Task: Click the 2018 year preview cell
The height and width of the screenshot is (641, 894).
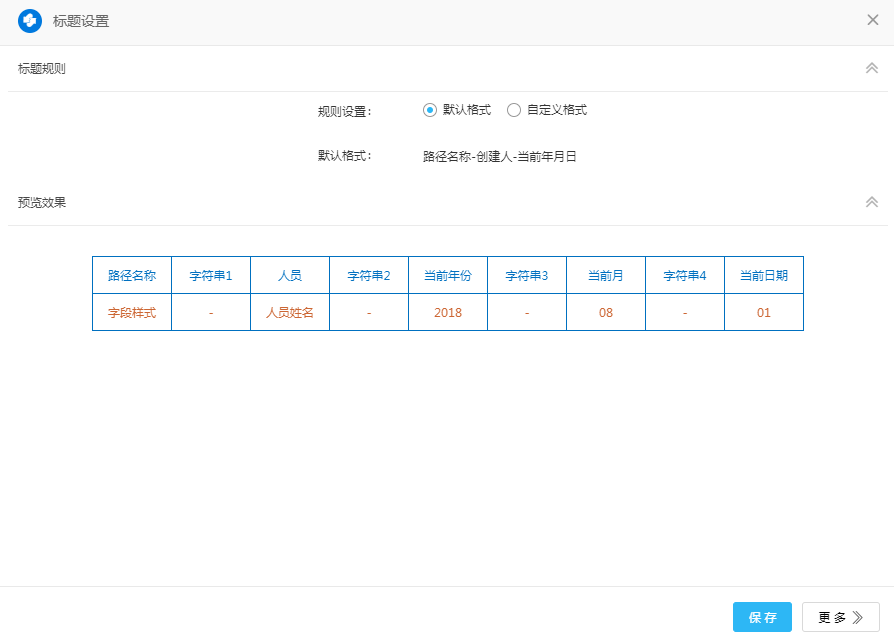Action: point(448,313)
